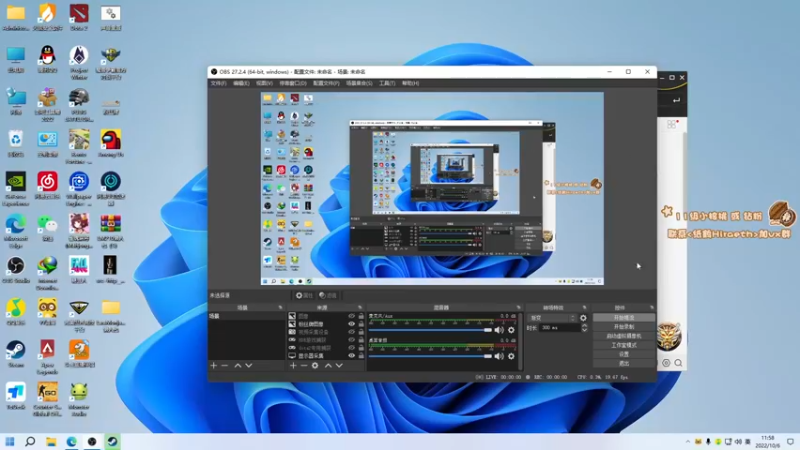This screenshot has width=800, height=450.
Task: Open the WeChat desktop shortcut
Action: [47, 228]
